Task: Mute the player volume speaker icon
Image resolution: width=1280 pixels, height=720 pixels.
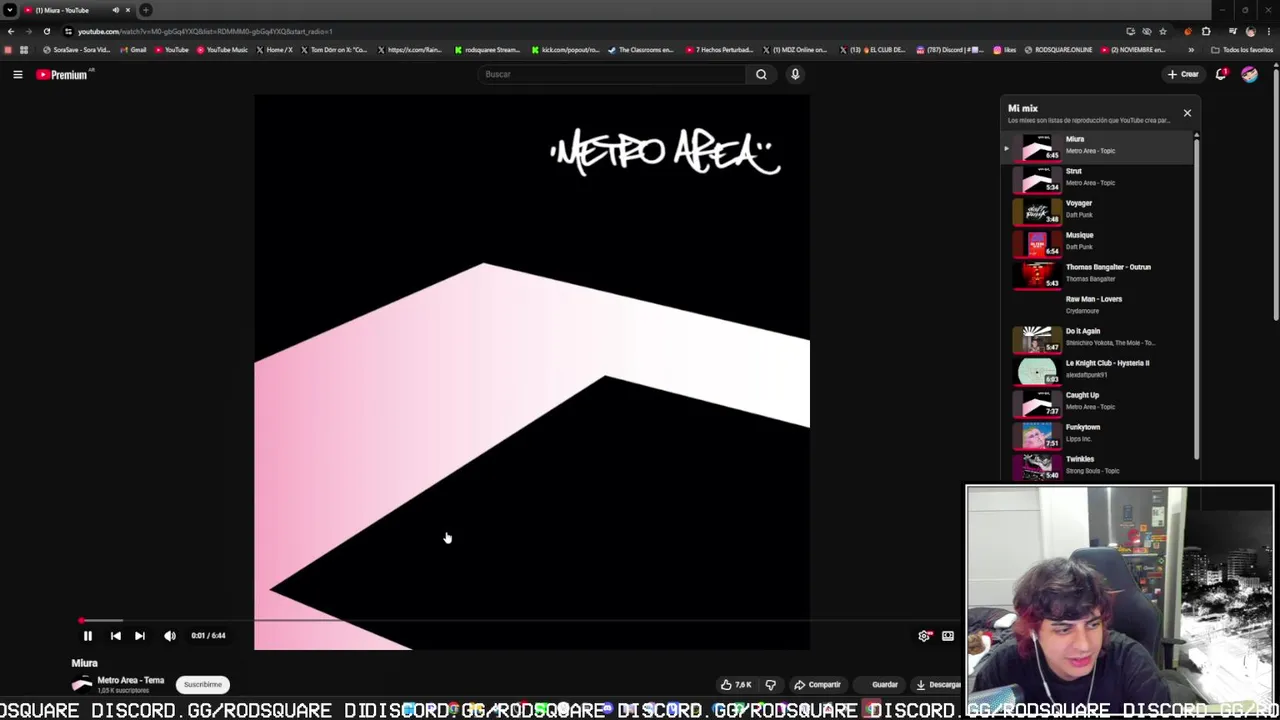Action: [x=170, y=636]
